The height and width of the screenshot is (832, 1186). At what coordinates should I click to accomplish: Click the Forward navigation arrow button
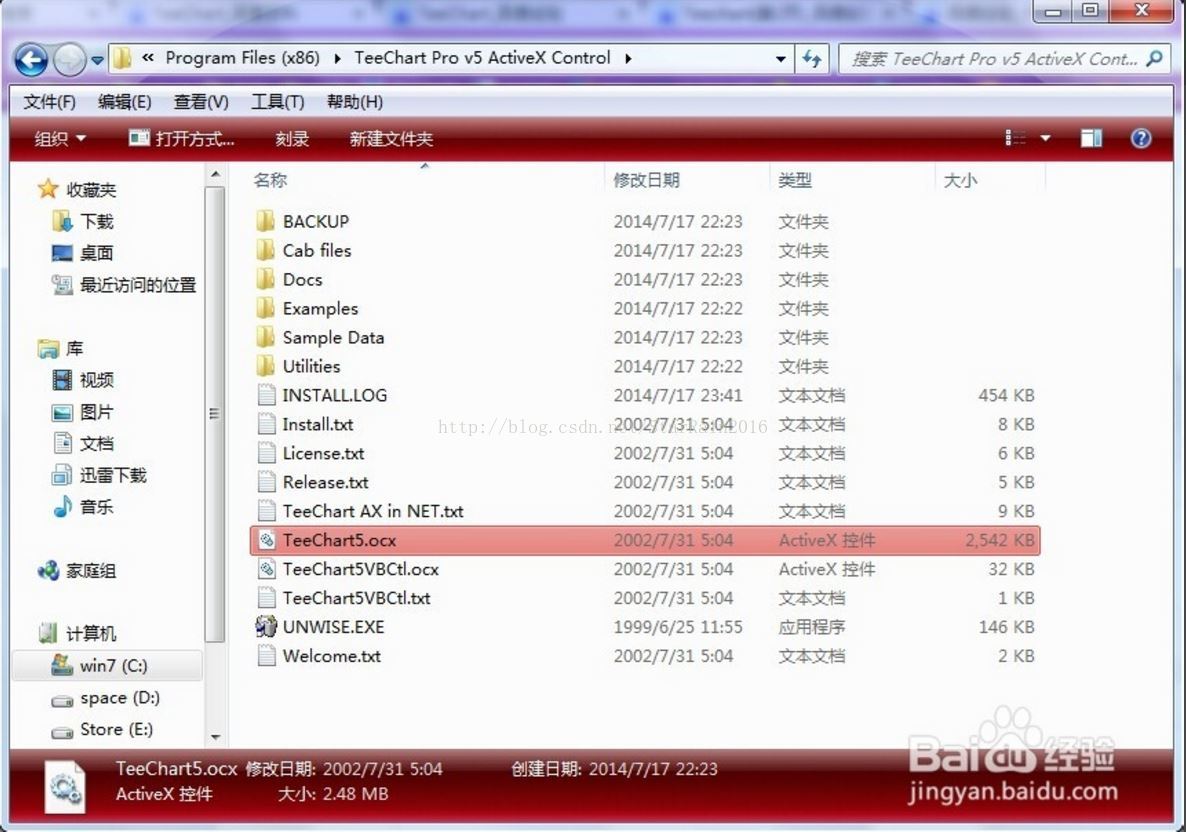(x=70, y=59)
